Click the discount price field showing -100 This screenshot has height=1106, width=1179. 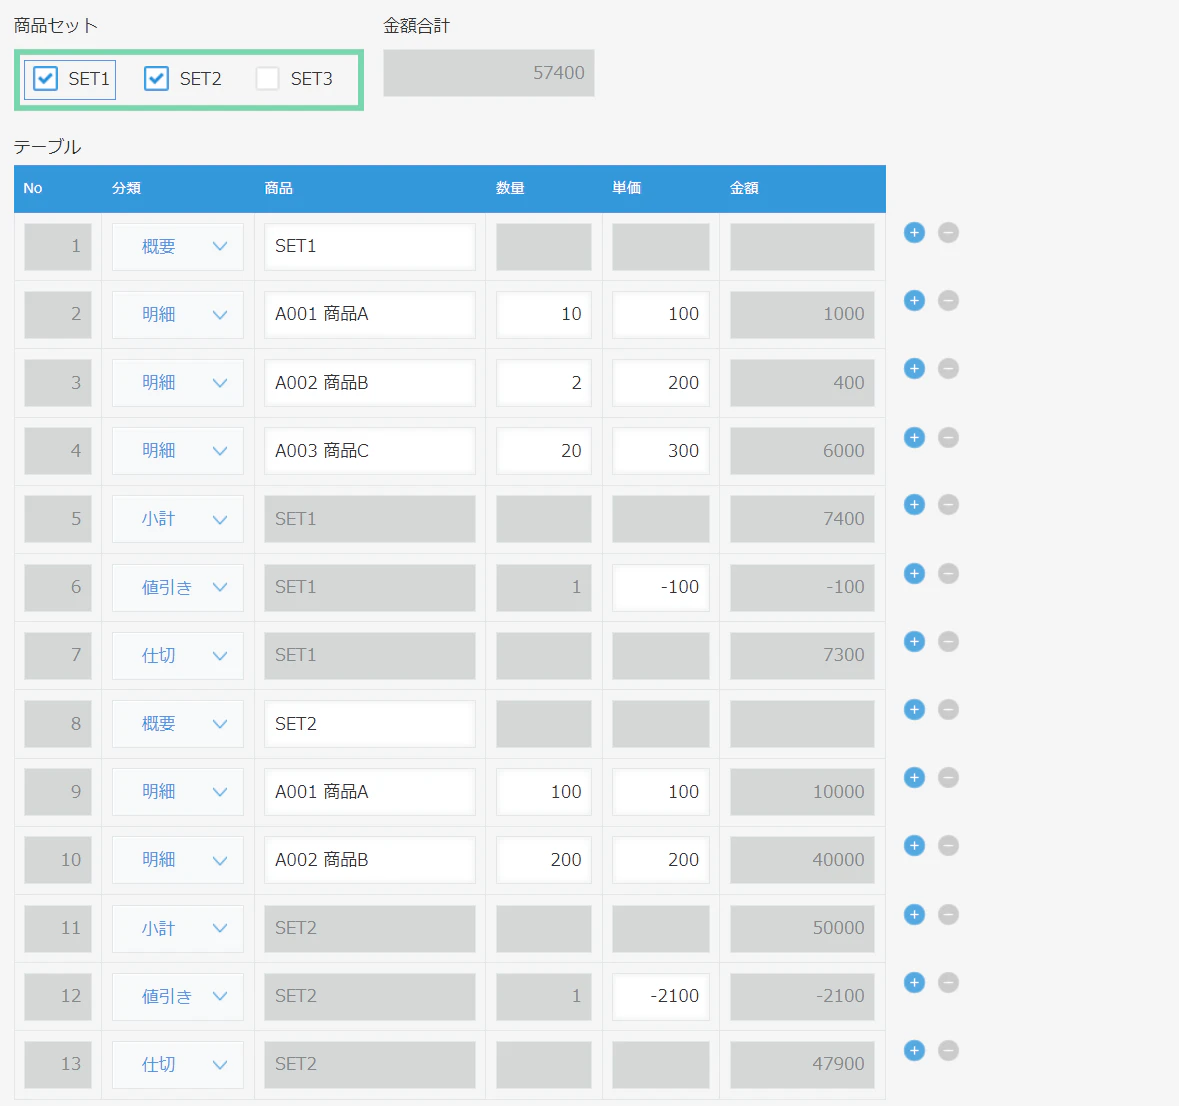[660, 587]
